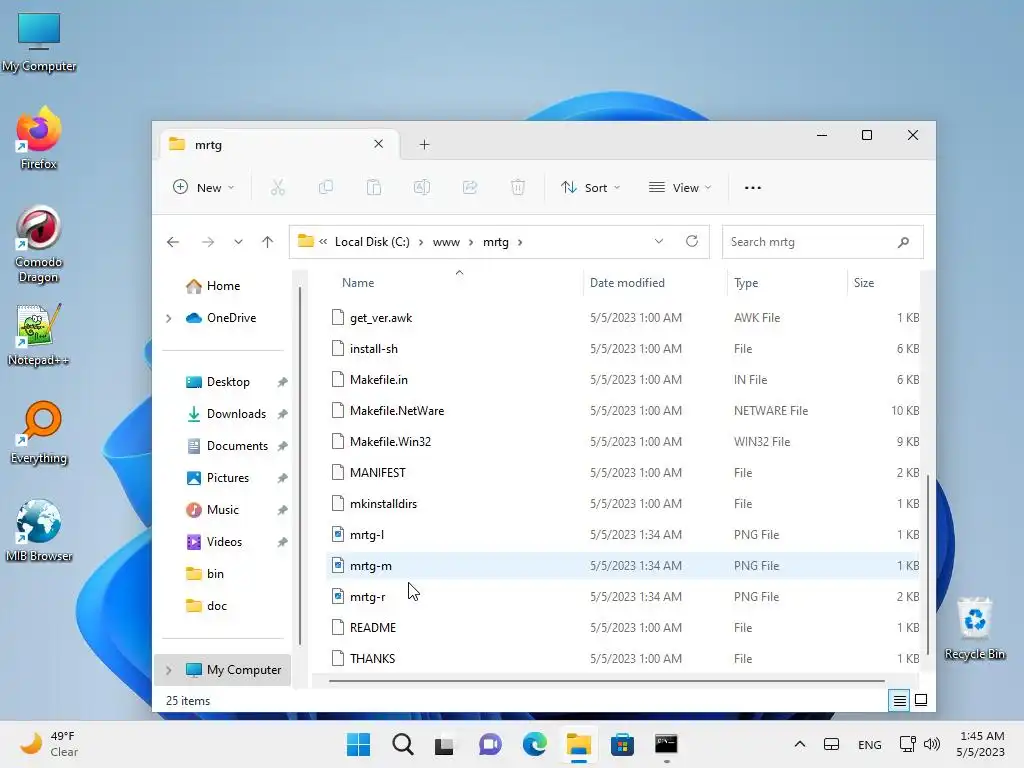
Task: Add a new Explorer tab
Action: click(424, 144)
